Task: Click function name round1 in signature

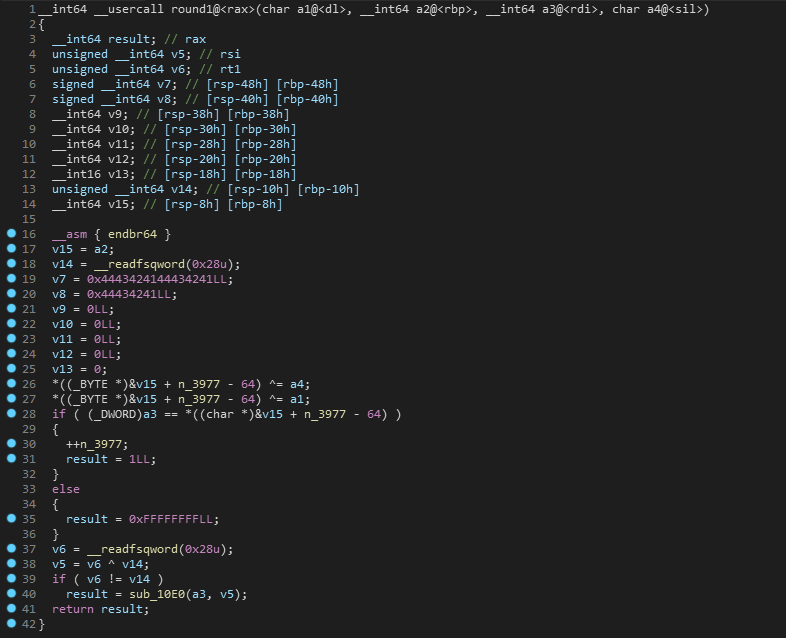Action: click(192, 9)
